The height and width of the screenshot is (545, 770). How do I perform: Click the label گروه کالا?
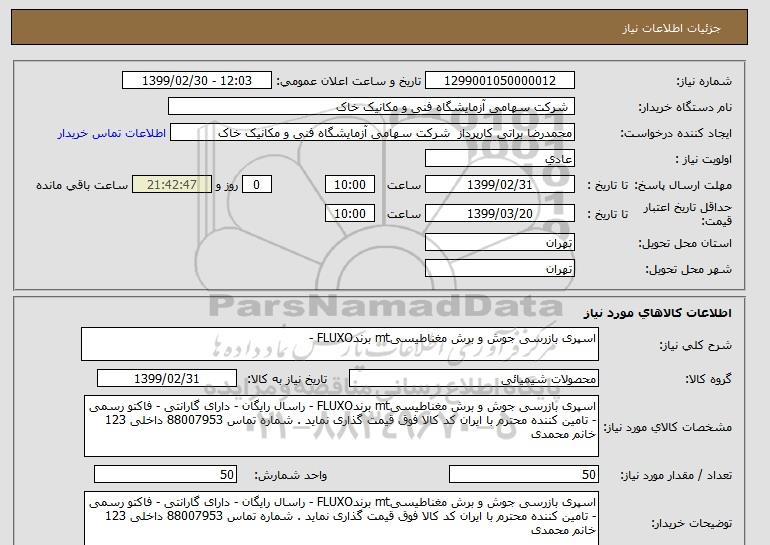(709, 379)
